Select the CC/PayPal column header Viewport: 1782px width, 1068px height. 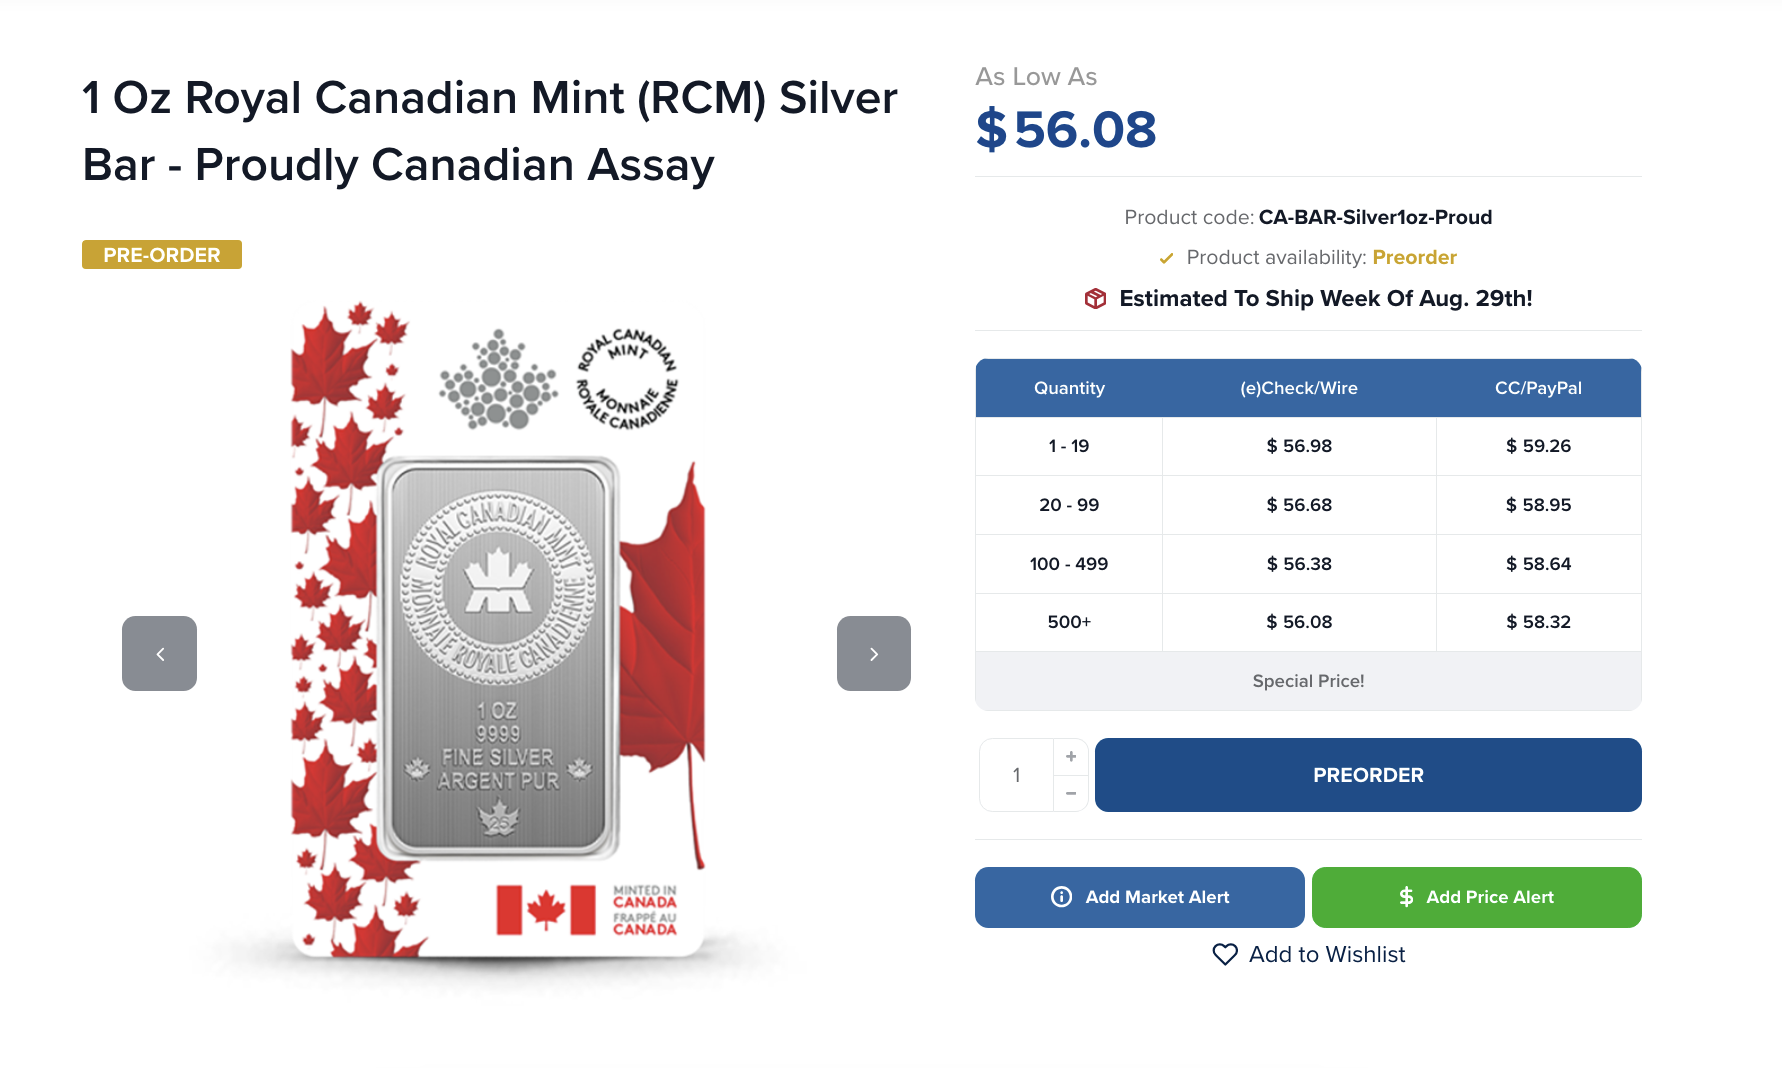click(1538, 388)
